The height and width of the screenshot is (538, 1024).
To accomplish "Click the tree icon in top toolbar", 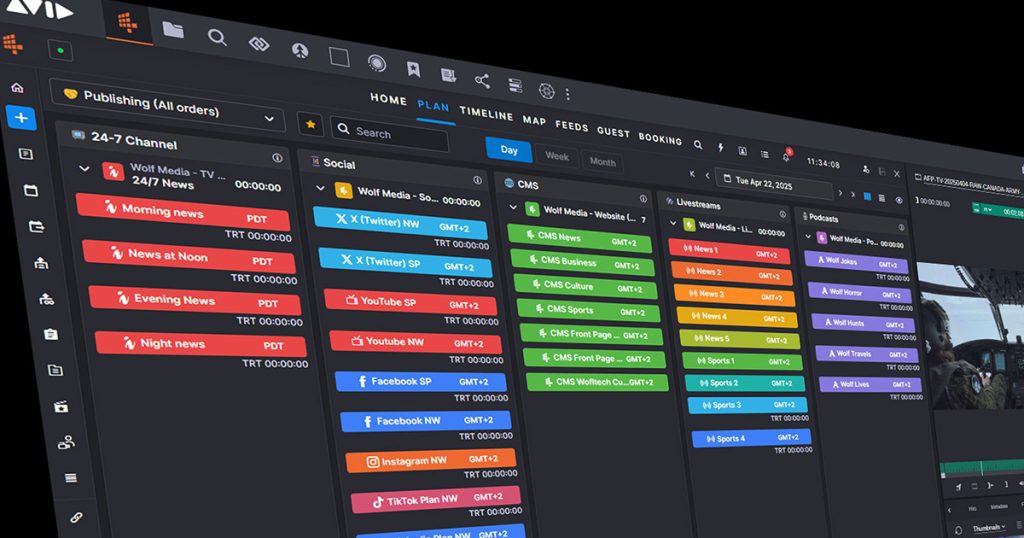I will [300, 50].
